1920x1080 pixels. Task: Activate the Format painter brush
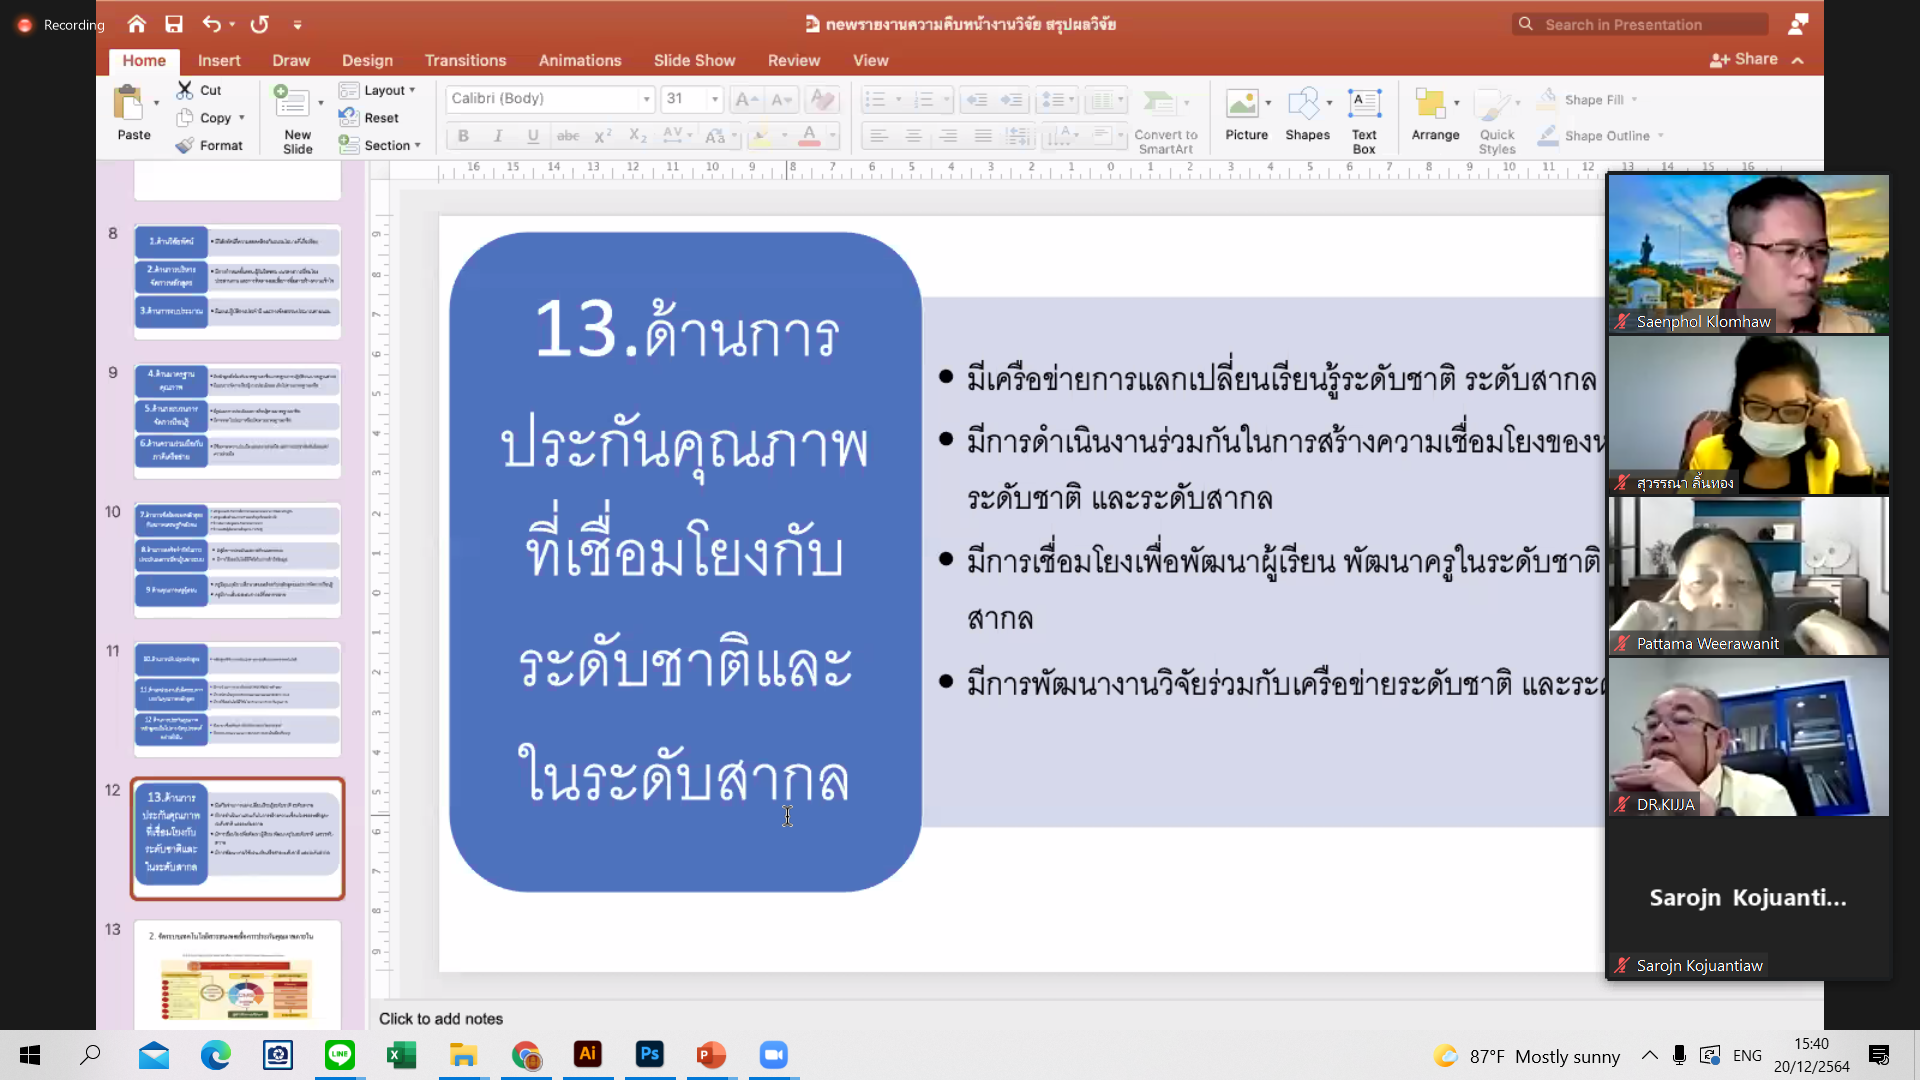[185, 145]
